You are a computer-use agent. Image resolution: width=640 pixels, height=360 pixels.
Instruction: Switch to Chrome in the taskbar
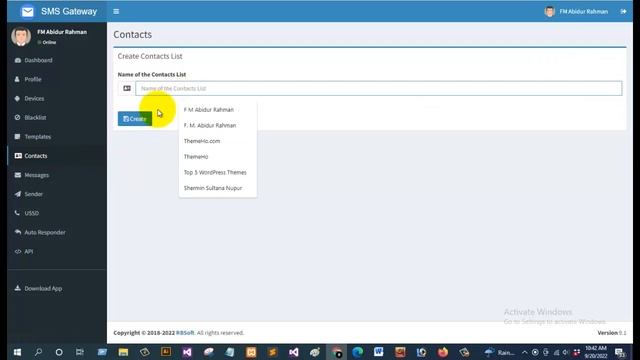337,352
